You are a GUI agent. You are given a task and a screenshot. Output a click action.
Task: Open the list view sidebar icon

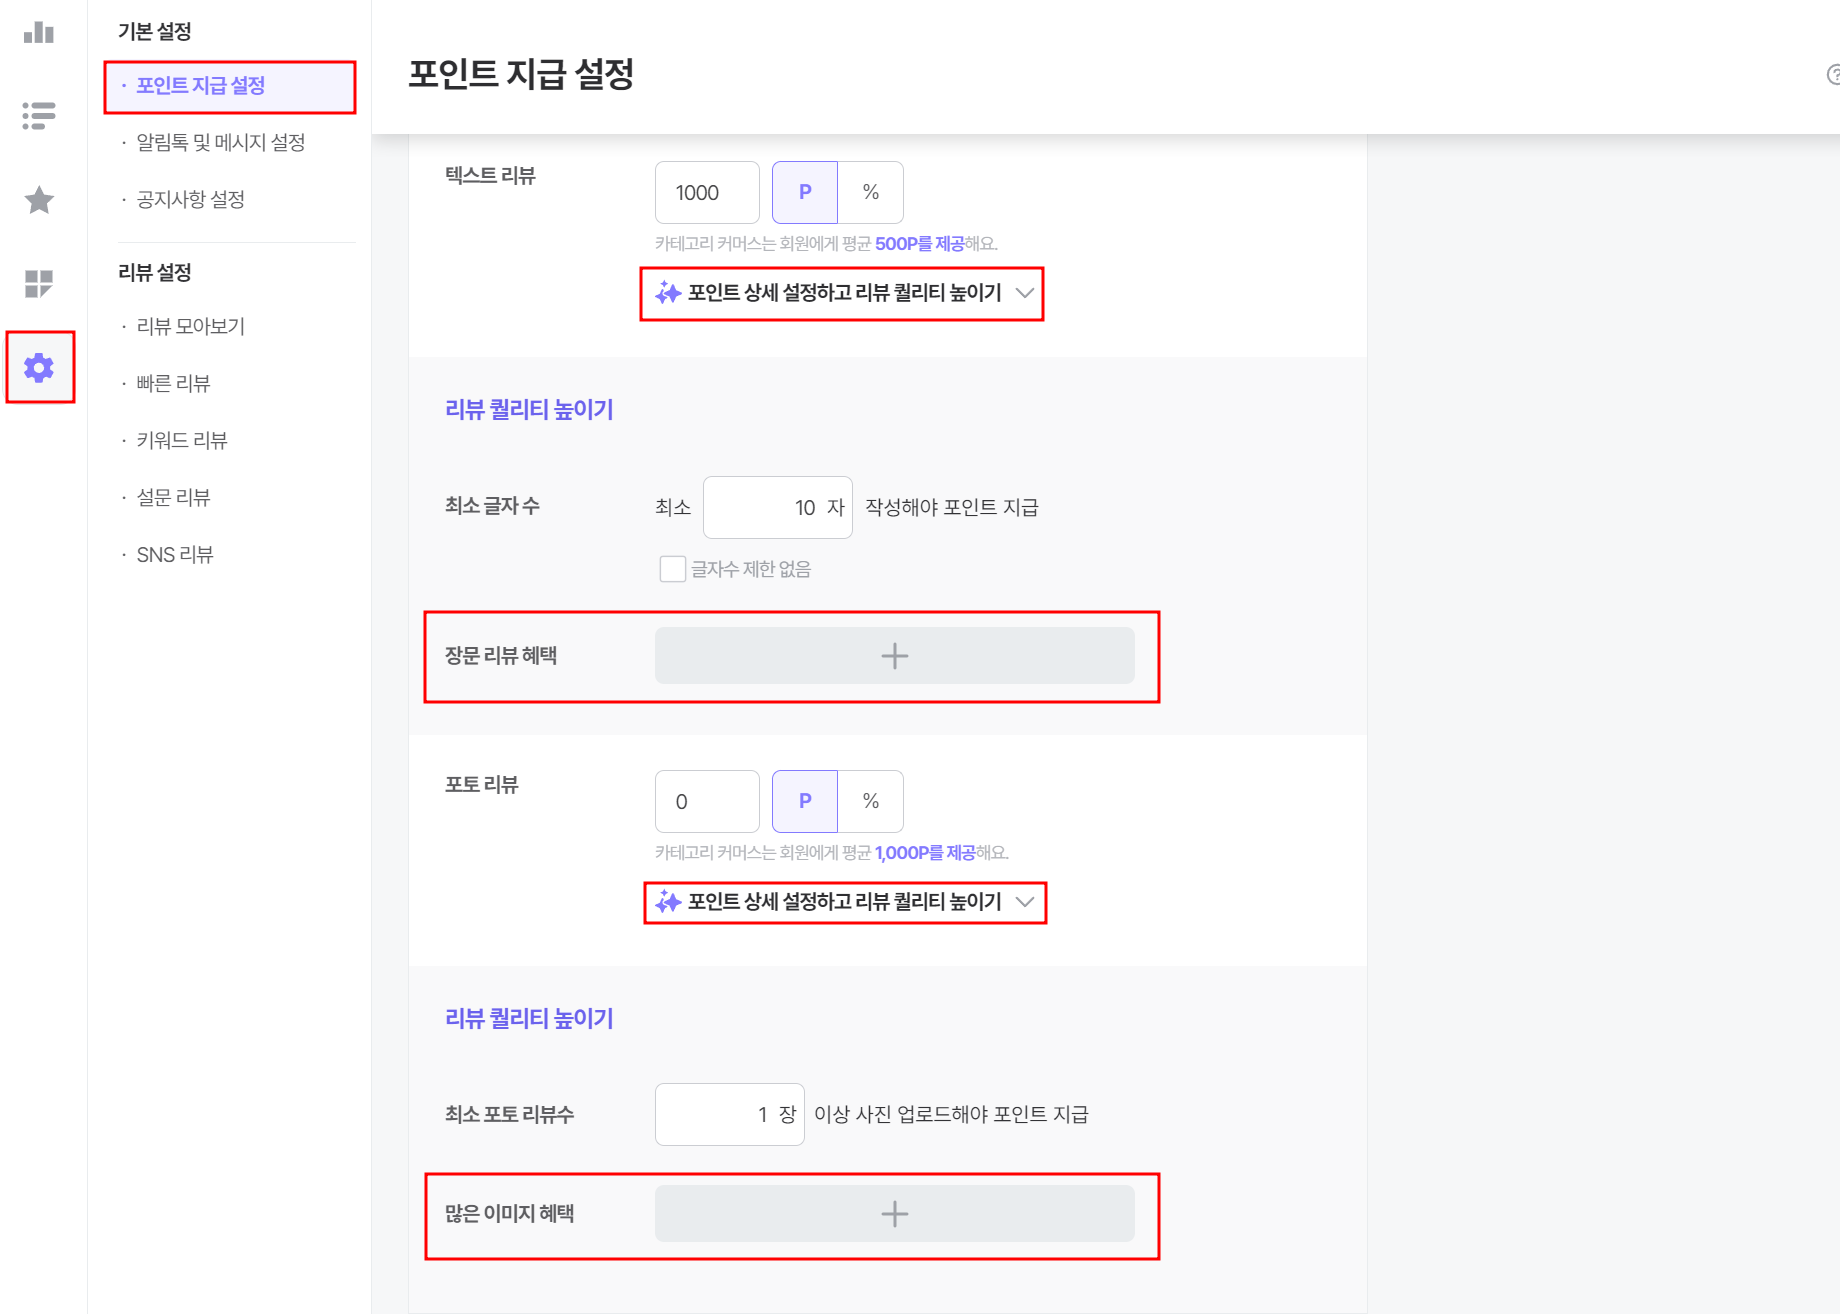pyautogui.click(x=39, y=116)
